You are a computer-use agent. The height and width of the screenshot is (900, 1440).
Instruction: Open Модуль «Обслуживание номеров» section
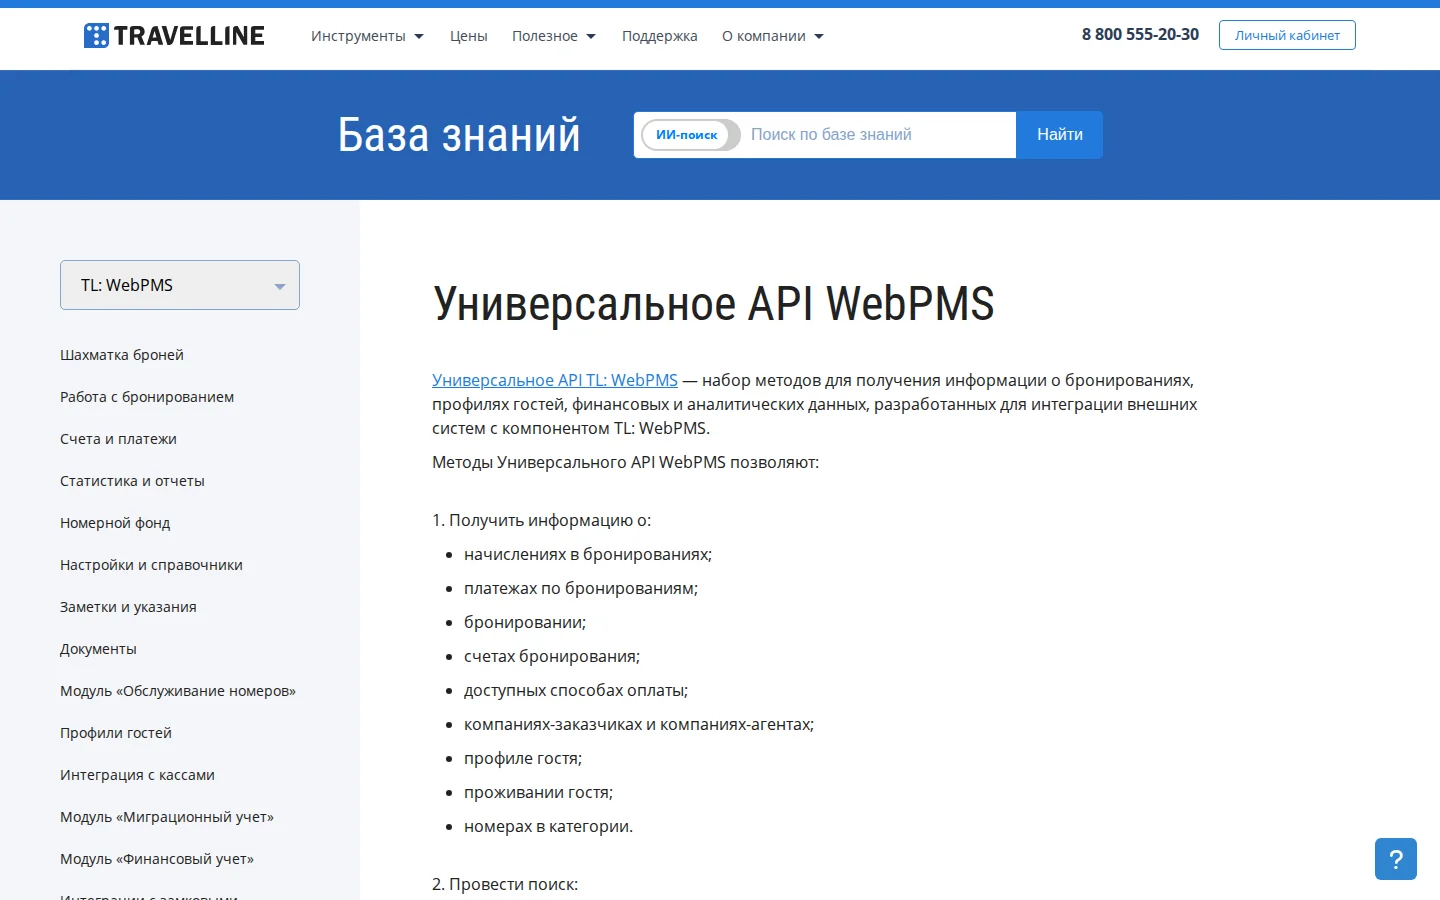[x=178, y=691]
